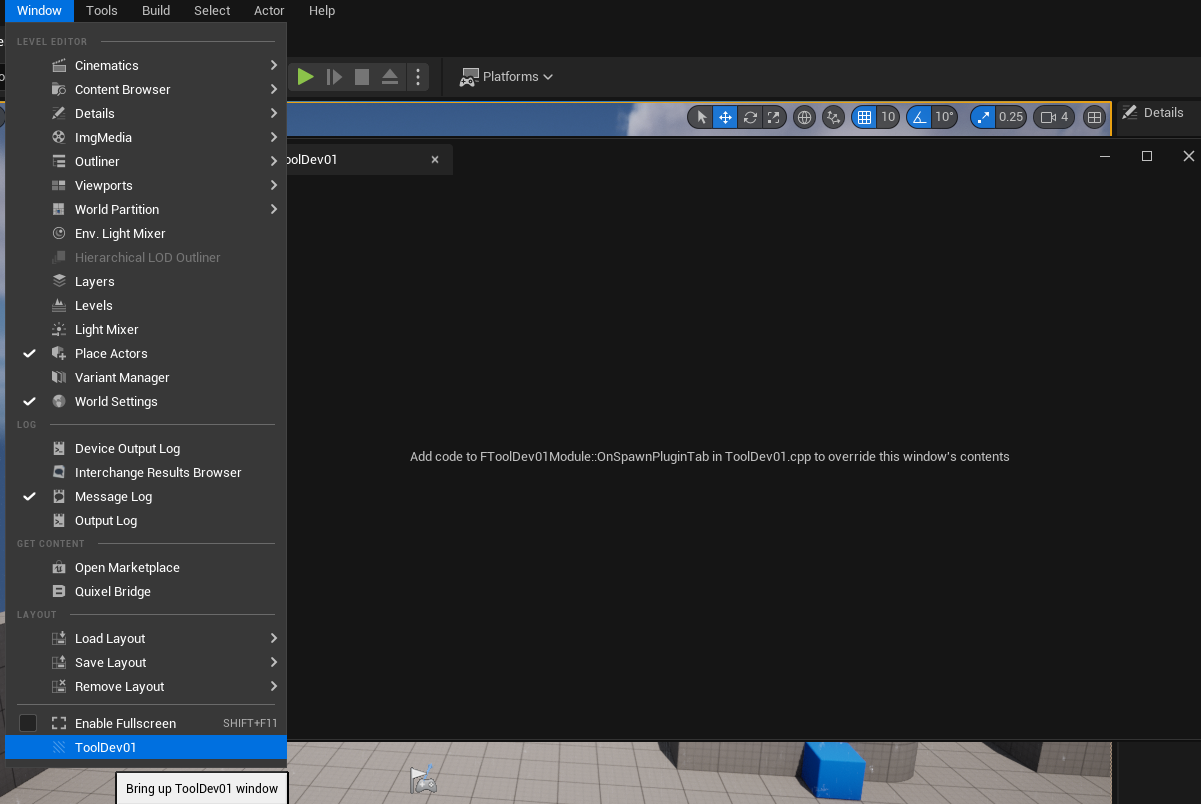
Task: Click the camera speed control in the viewport
Action: [x=1052, y=117]
